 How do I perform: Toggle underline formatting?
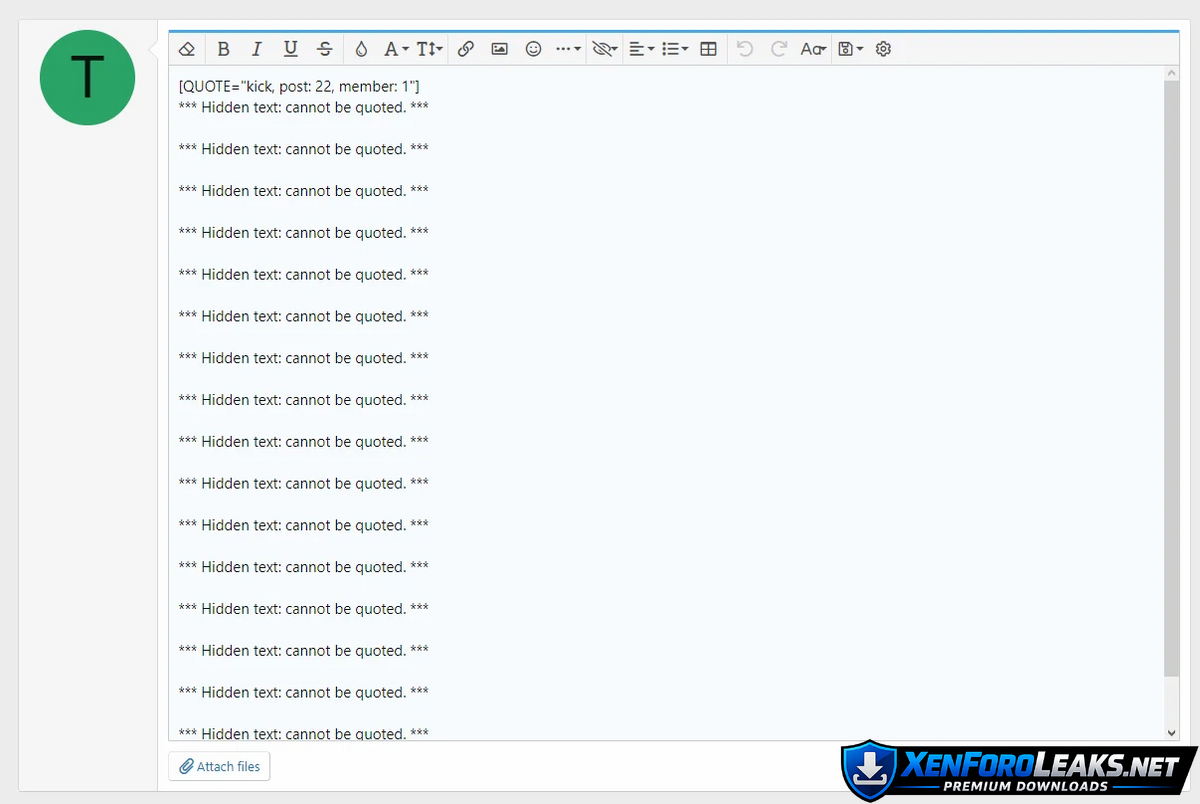point(290,49)
